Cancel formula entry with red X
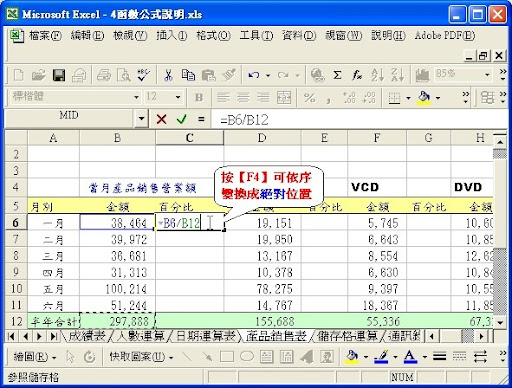 (x=161, y=119)
